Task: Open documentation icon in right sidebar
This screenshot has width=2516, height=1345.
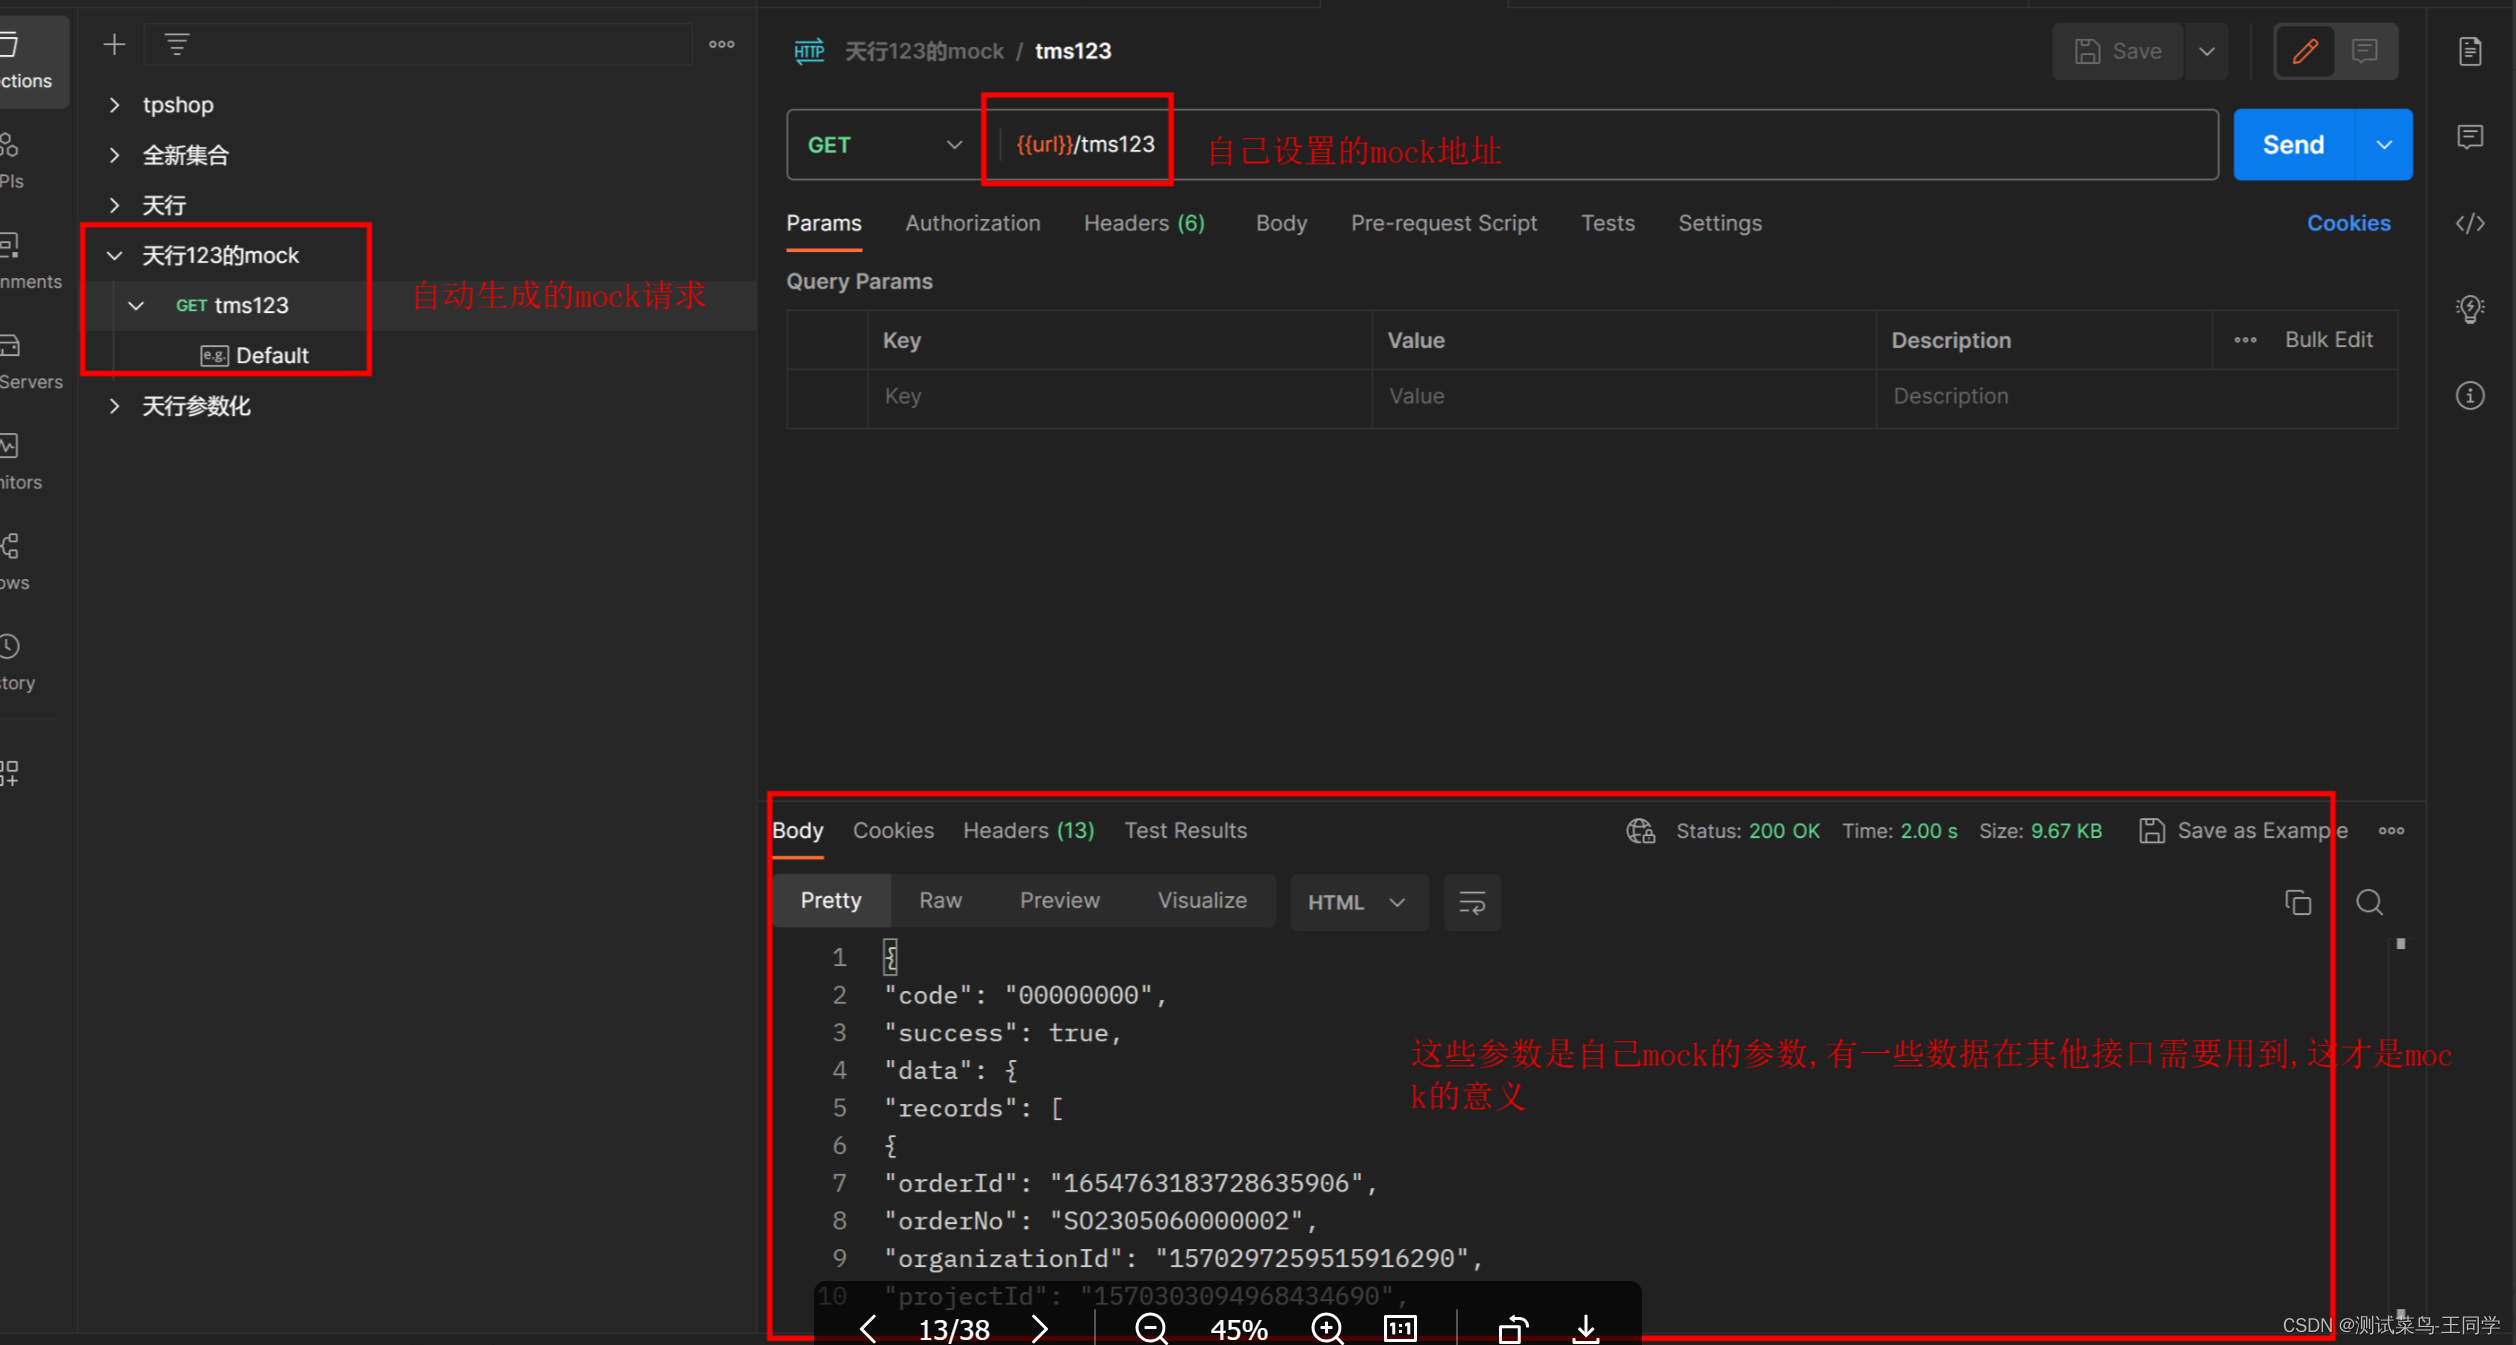Action: point(2470,51)
